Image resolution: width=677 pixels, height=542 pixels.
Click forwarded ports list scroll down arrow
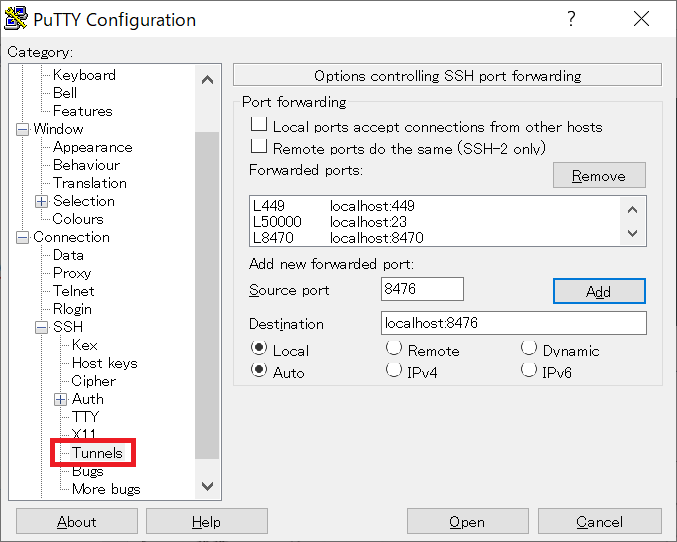[633, 233]
